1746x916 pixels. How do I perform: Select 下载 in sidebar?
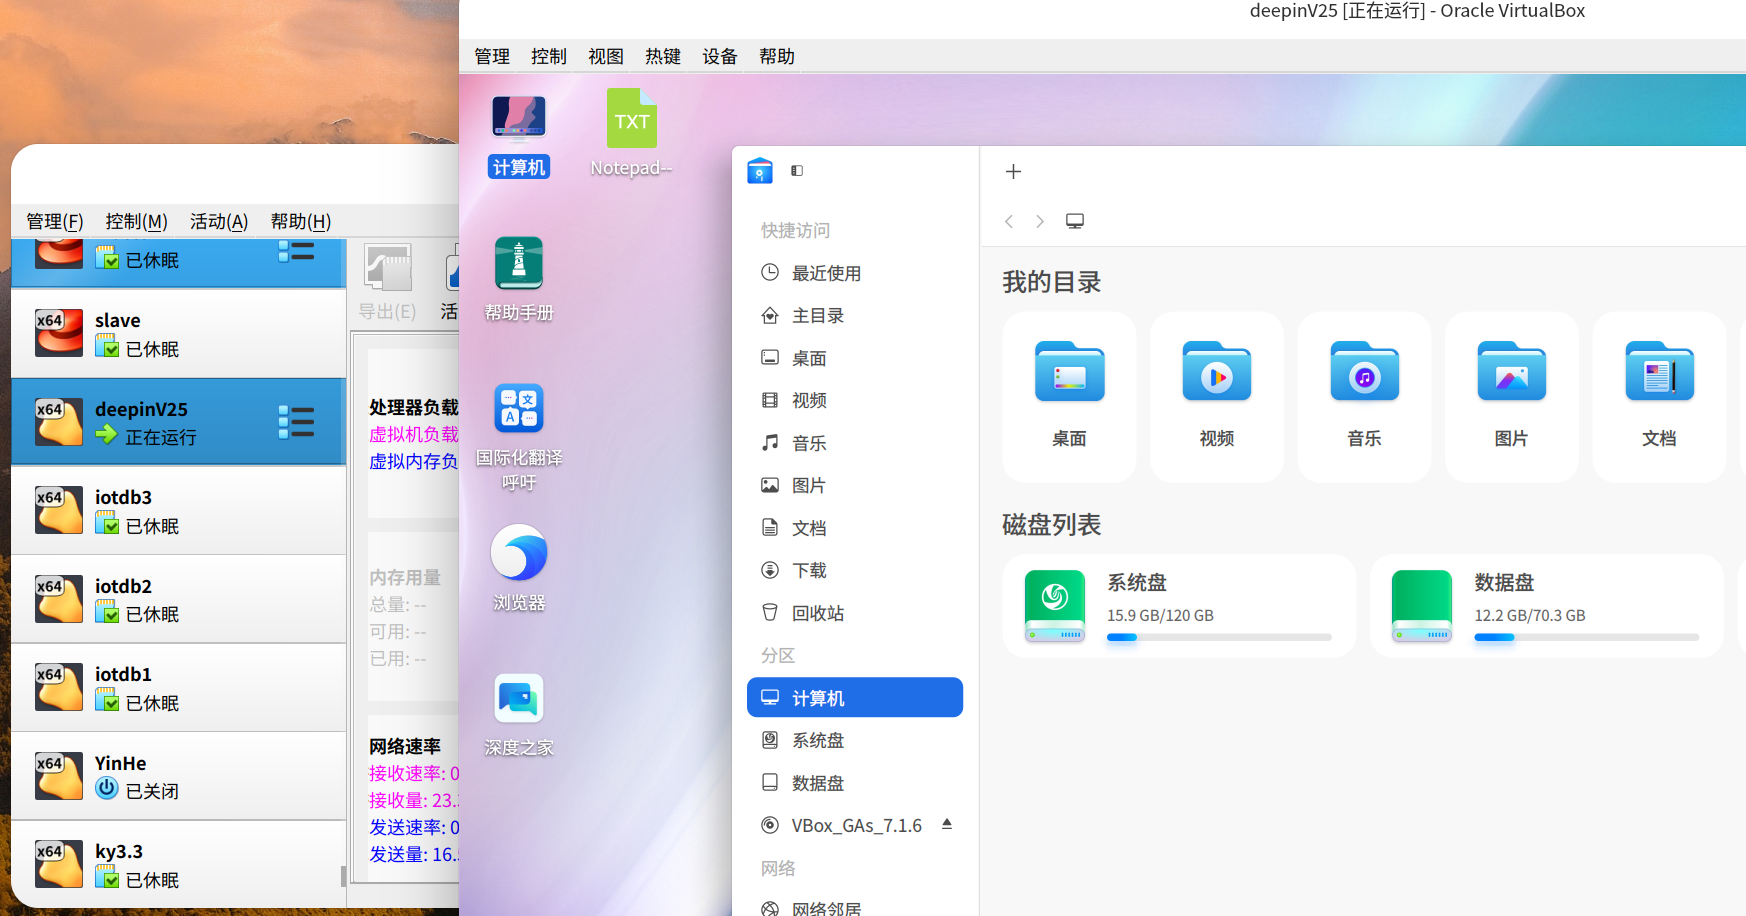point(855,570)
